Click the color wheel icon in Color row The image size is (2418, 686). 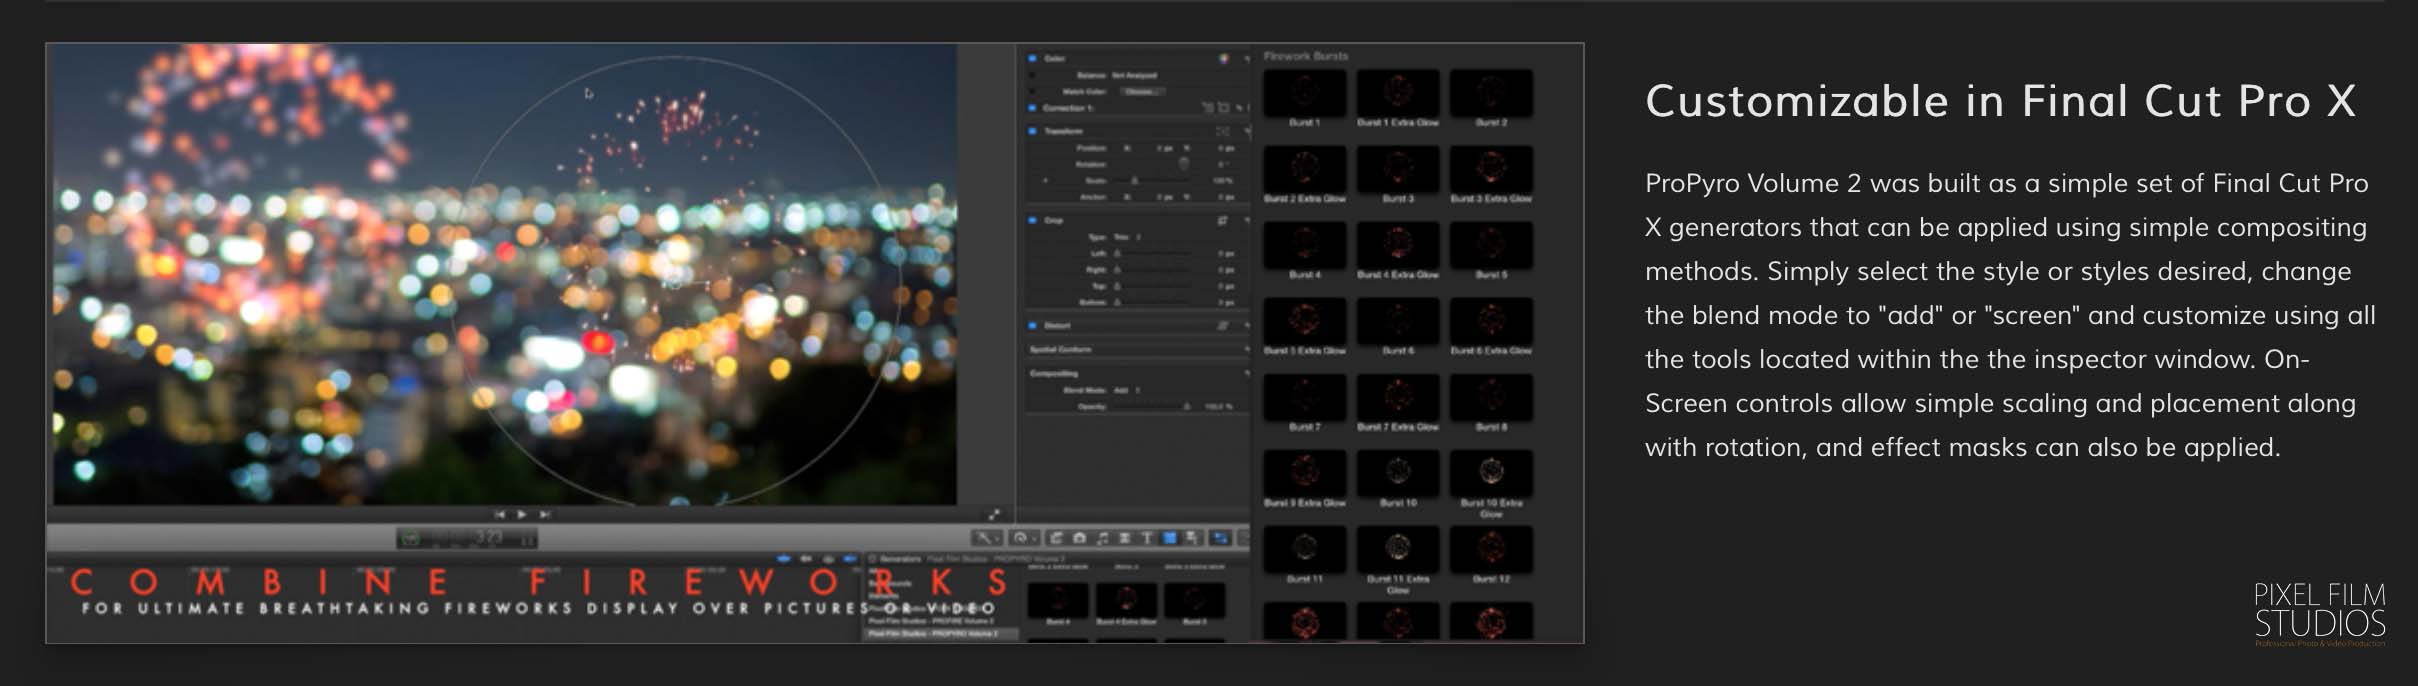coord(1223,59)
